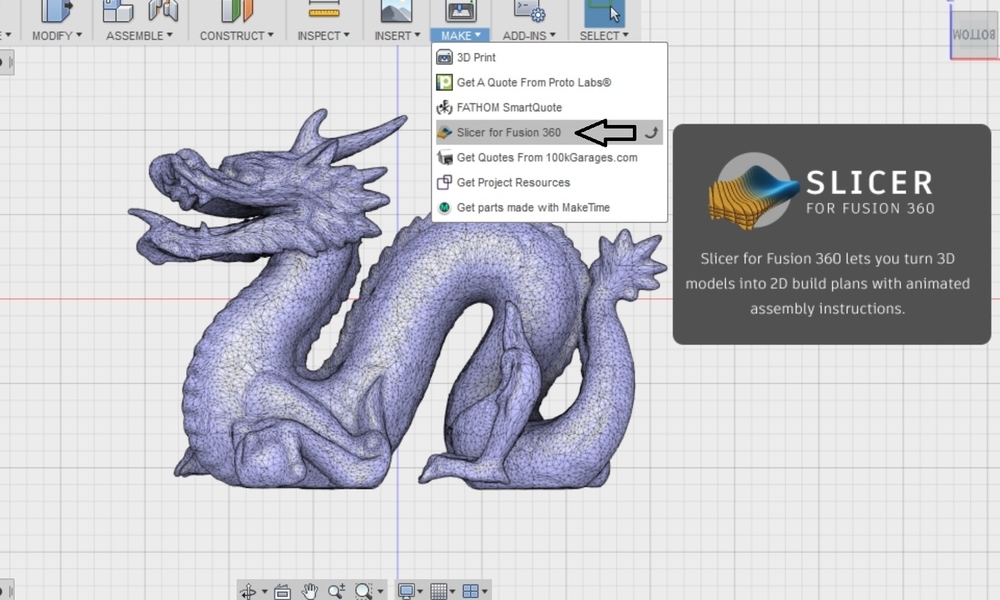Click the pin-to-toolbar icon on the Slicer row
Viewport: 1000px width, 600px height.
(x=651, y=133)
